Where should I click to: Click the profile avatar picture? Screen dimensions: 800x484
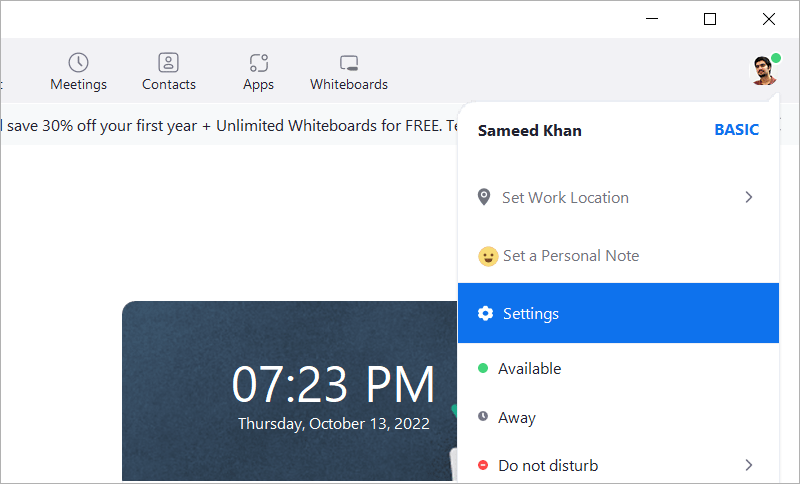(x=764, y=70)
